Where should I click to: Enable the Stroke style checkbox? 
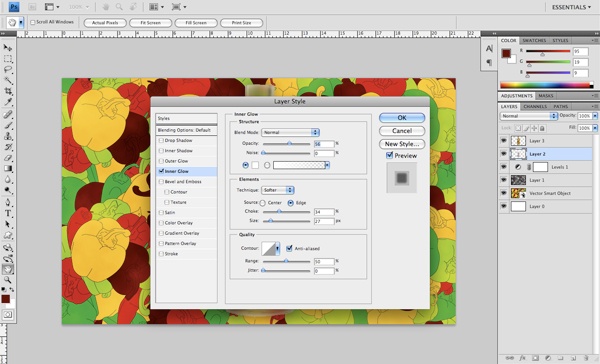161,254
